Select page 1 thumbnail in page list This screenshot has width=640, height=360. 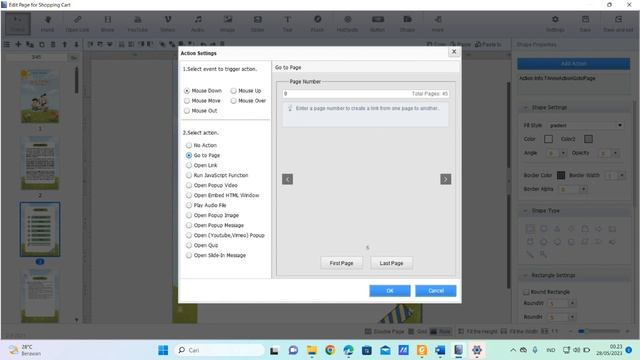pos(40,96)
